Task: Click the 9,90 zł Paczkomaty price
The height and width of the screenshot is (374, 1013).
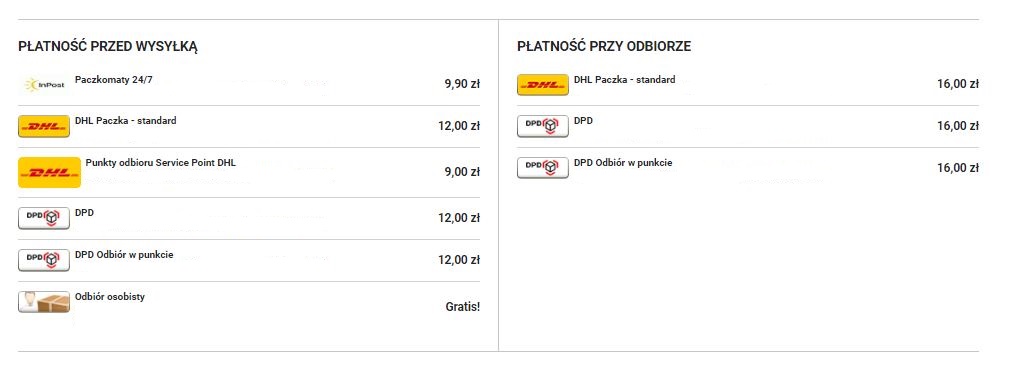Action: pyautogui.click(x=462, y=85)
